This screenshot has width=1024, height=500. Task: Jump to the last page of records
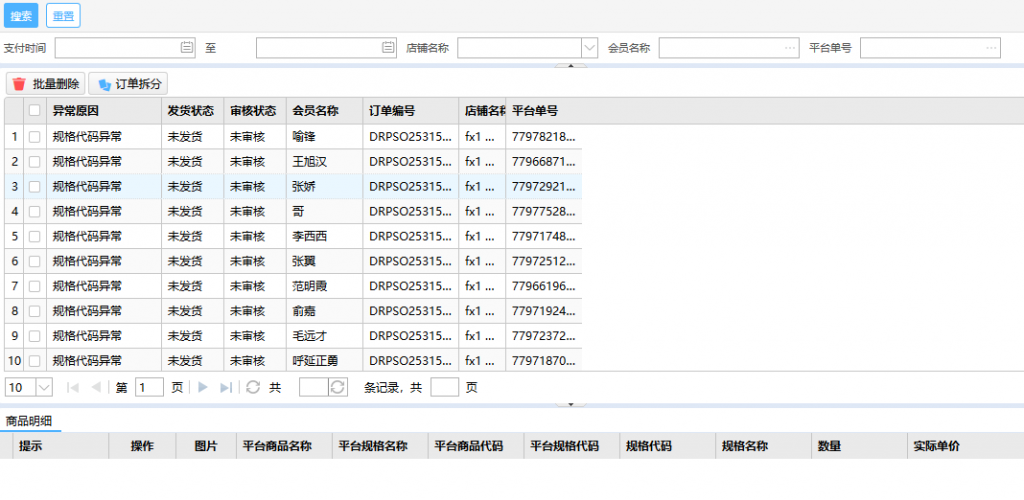pyautogui.click(x=226, y=387)
